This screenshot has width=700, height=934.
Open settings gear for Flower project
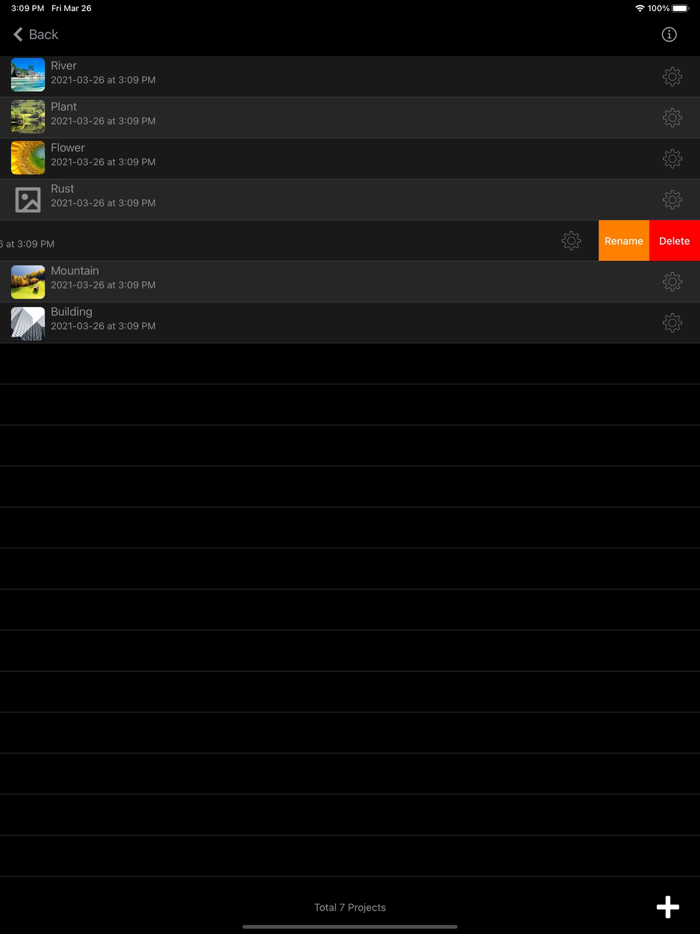672,158
